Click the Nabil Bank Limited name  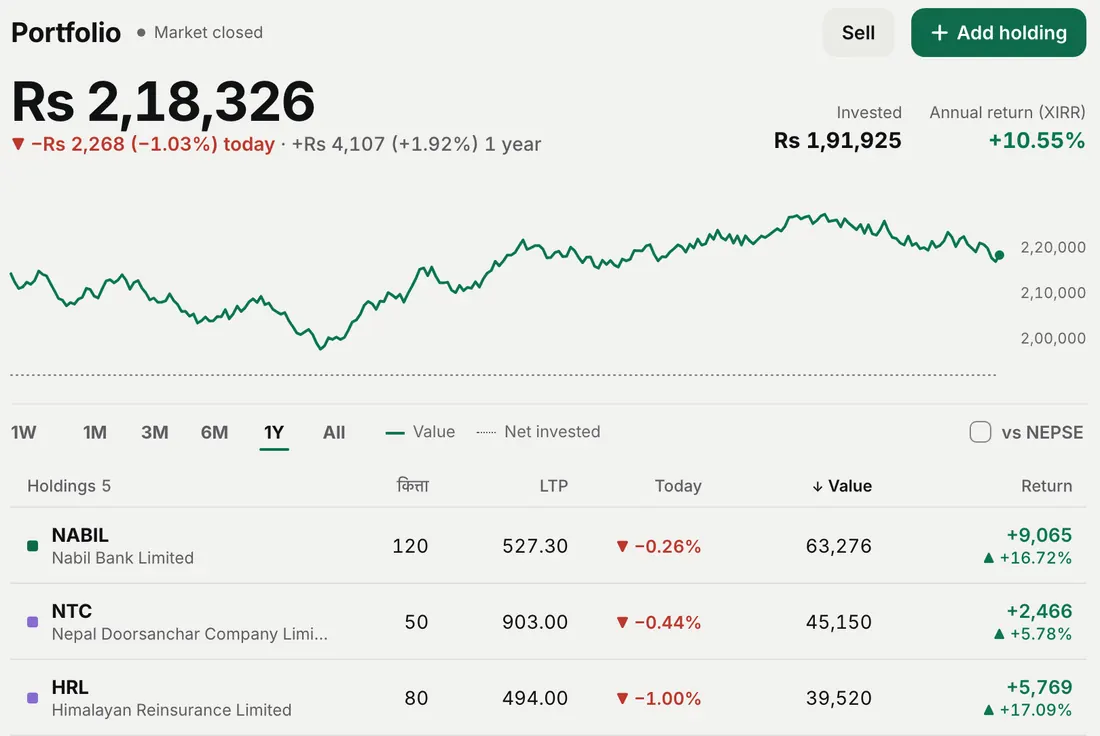[123, 558]
